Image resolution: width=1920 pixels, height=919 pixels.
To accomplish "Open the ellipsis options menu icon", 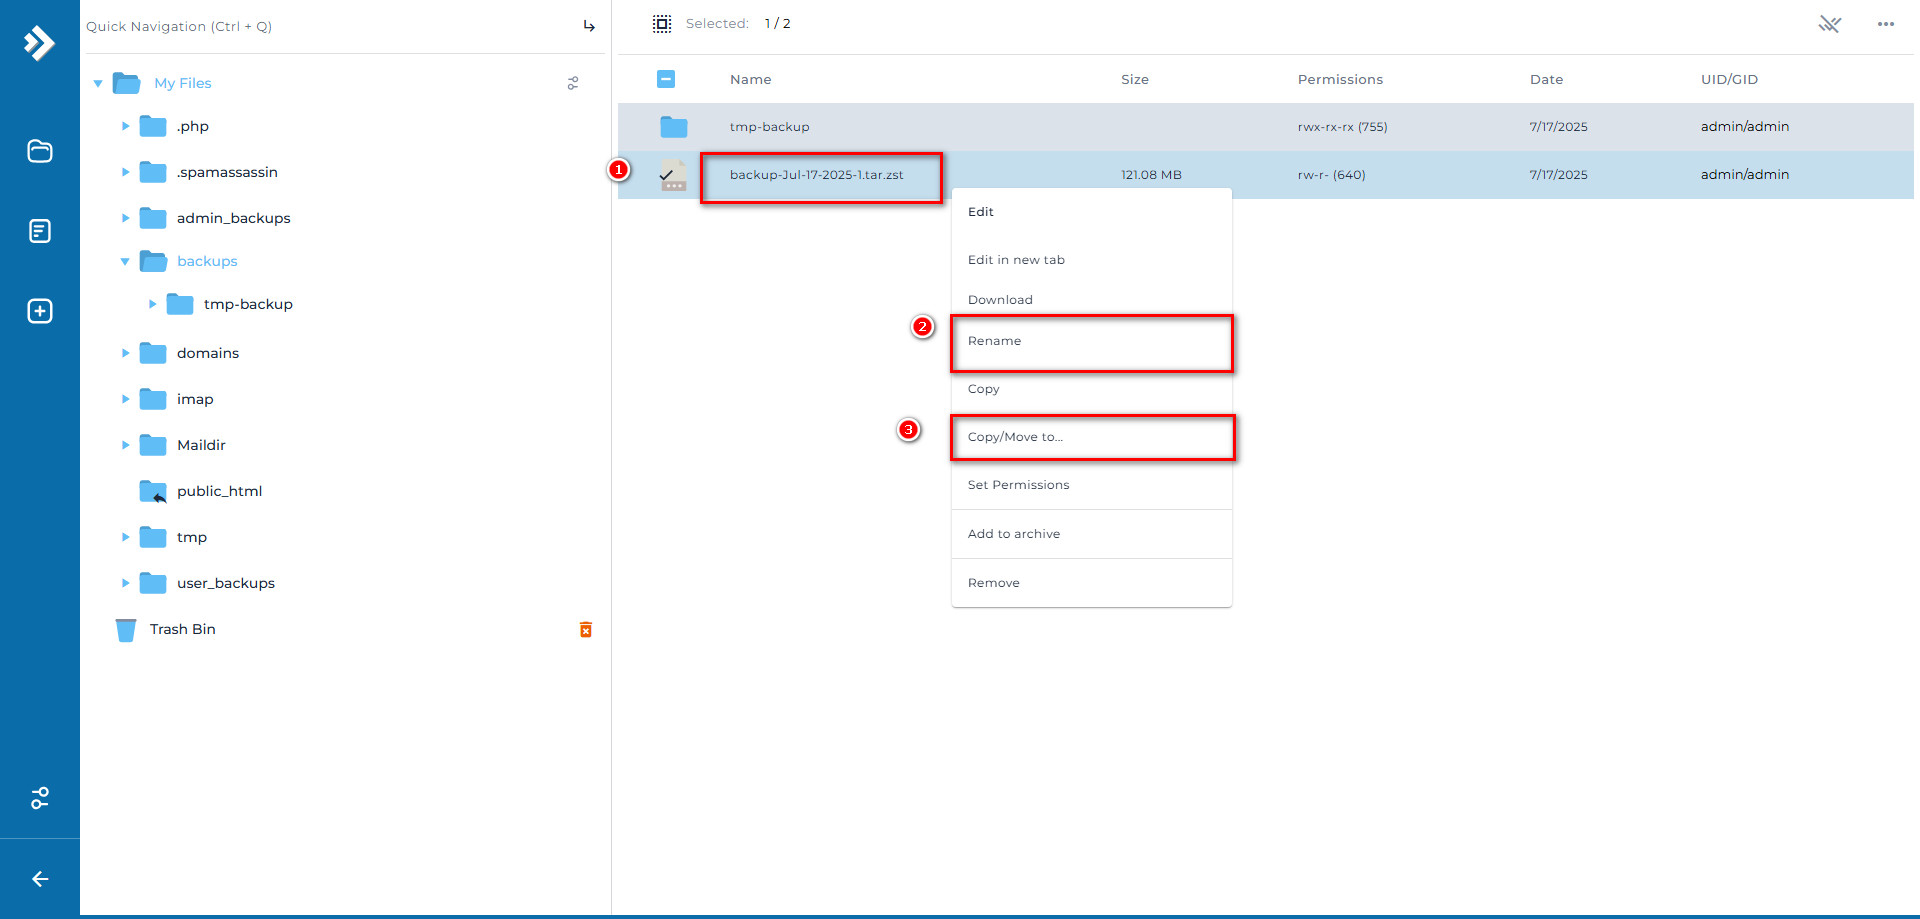I will (x=1886, y=24).
